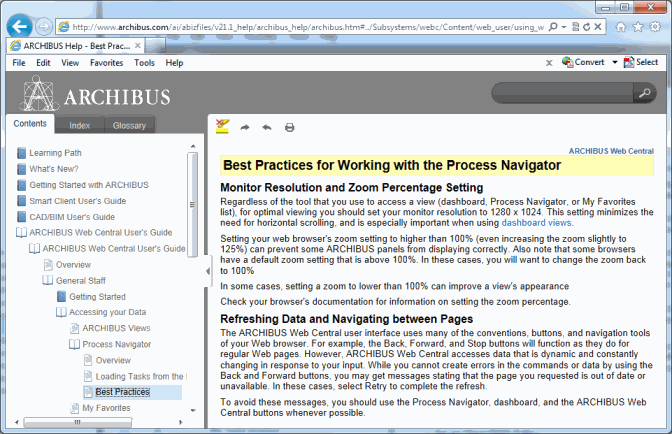The height and width of the screenshot is (434, 672).
Task: Click the contents pane scroll left arrow
Action: coord(17,422)
